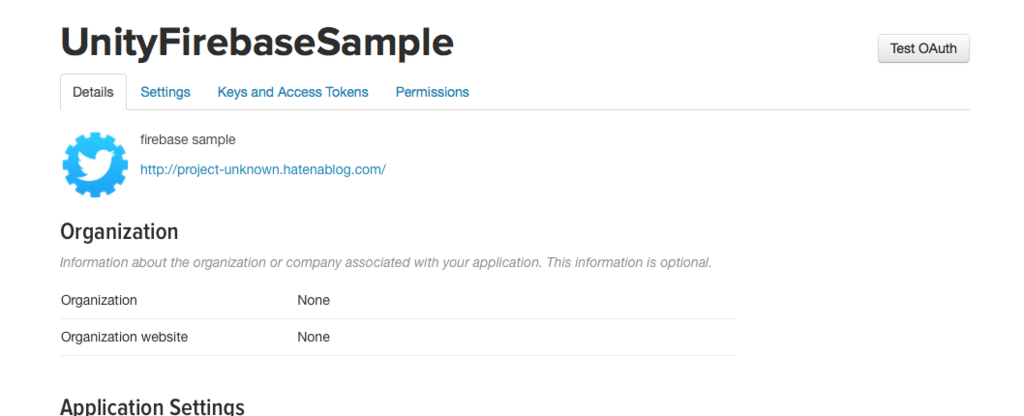The image size is (1024, 416).
Task: Click the Organization website row label
Action: (124, 337)
